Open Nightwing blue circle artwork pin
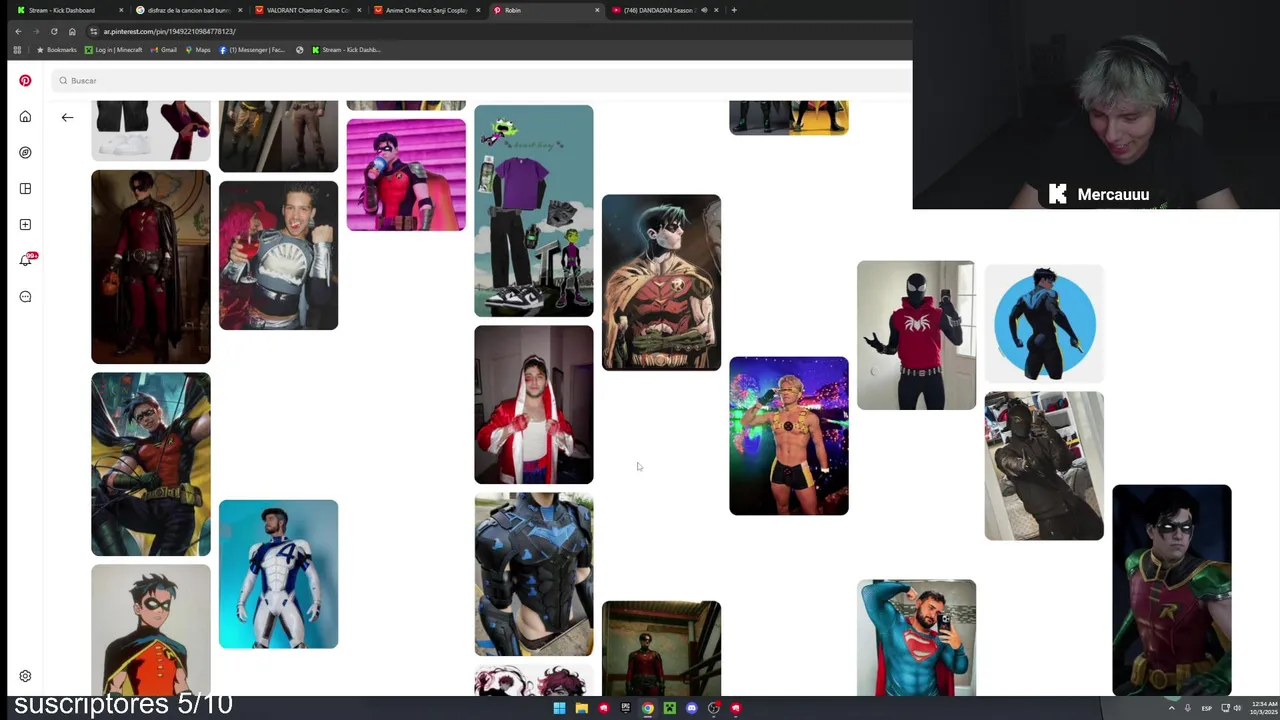 click(1044, 324)
